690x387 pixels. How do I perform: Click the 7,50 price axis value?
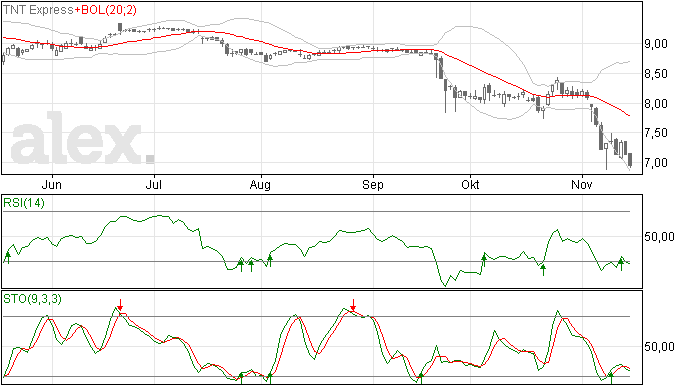pos(656,133)
